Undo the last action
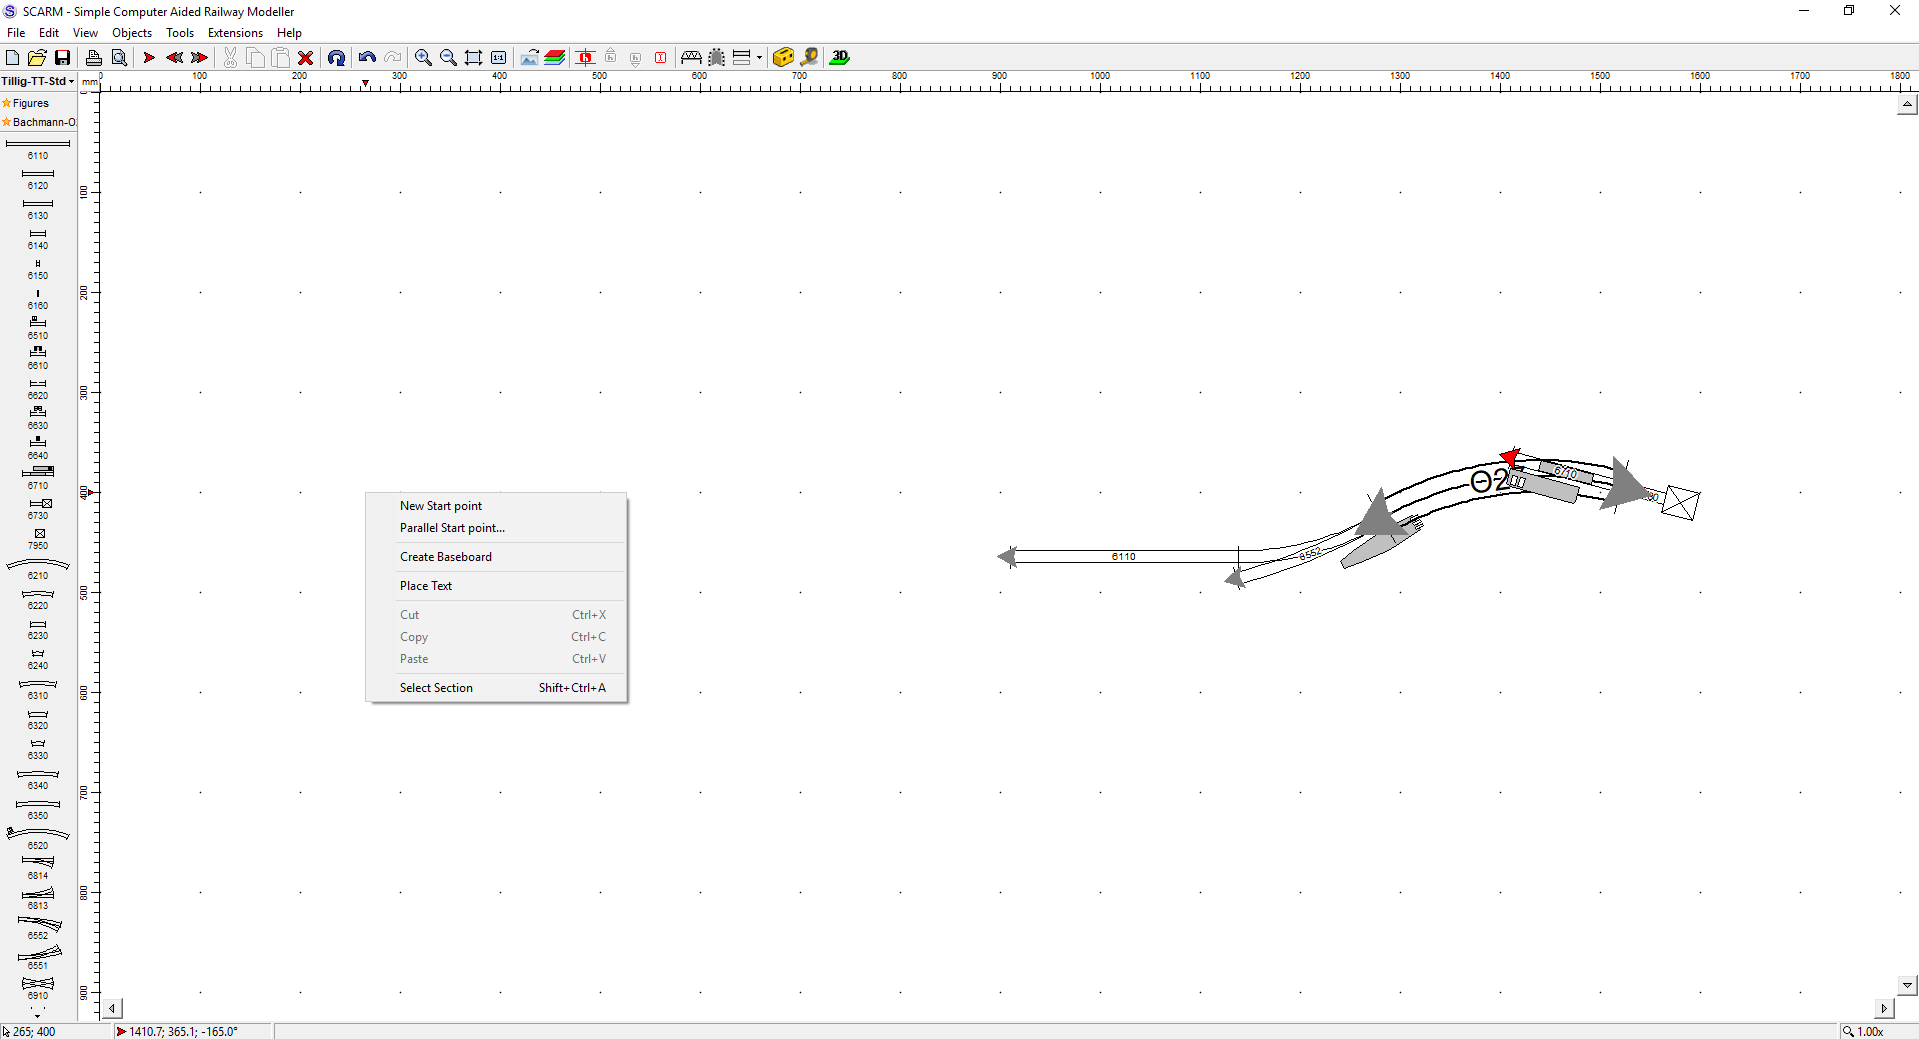This screenshot has width=1919, height=1039. 367,58
